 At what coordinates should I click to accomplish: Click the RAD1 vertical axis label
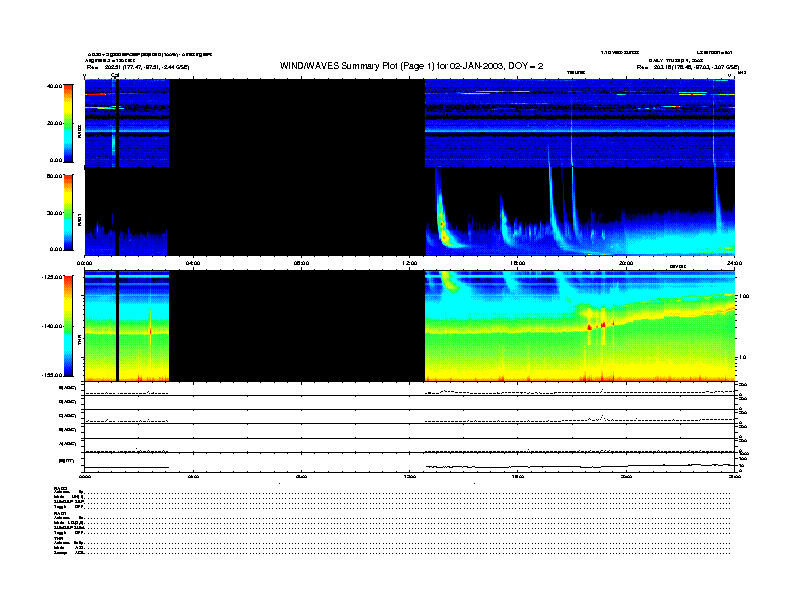(79, 219)
